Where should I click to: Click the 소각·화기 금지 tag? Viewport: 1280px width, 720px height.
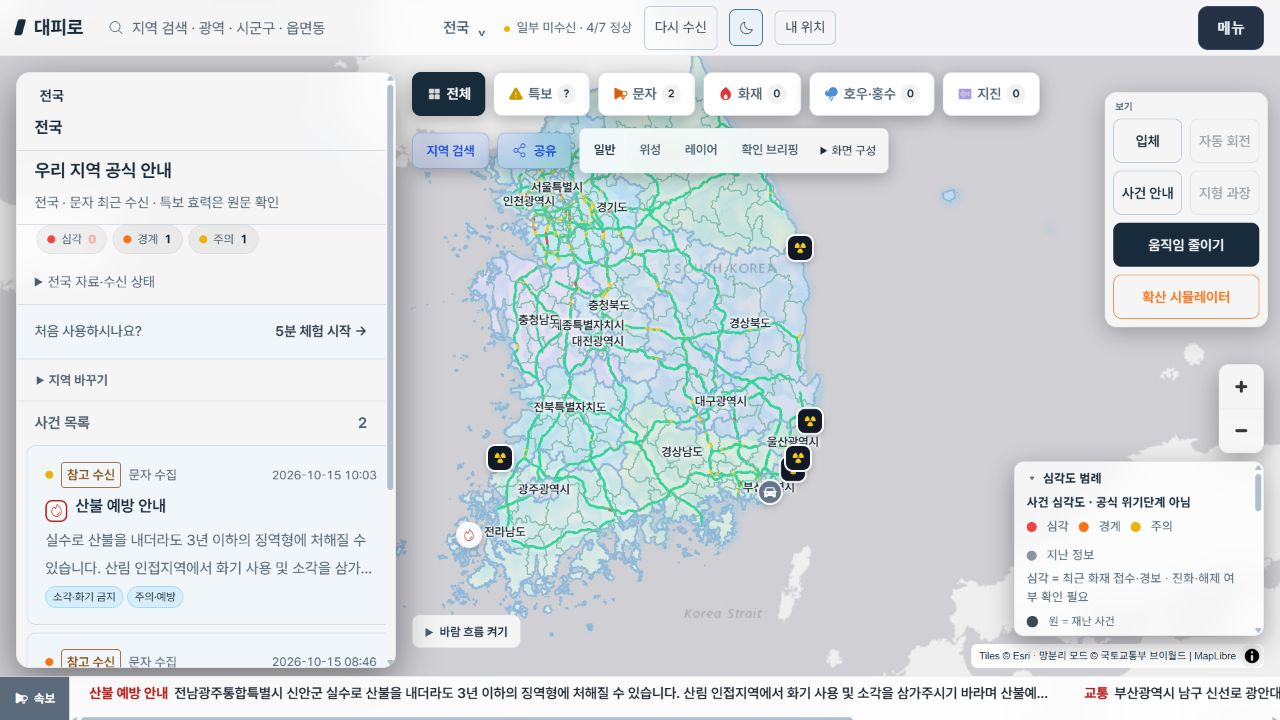point(85,597)
